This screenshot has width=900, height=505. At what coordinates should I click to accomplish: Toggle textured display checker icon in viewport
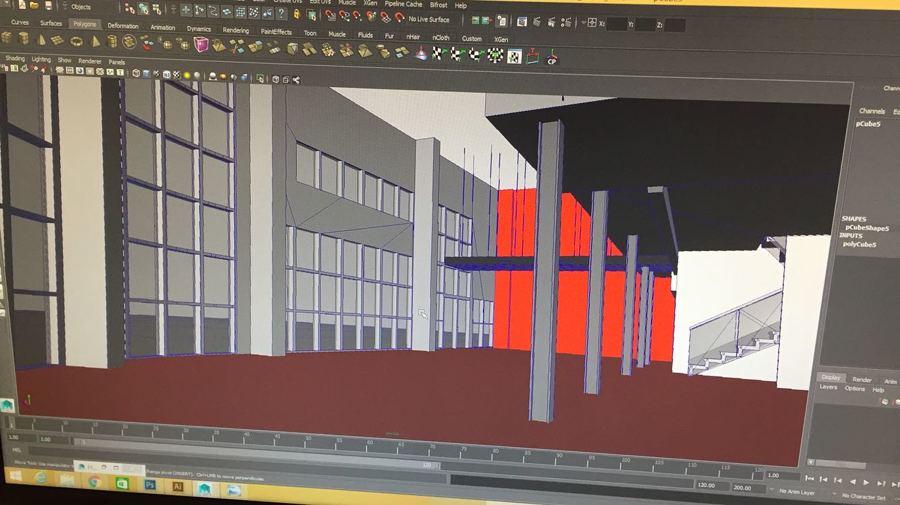(x=176, y=75)
